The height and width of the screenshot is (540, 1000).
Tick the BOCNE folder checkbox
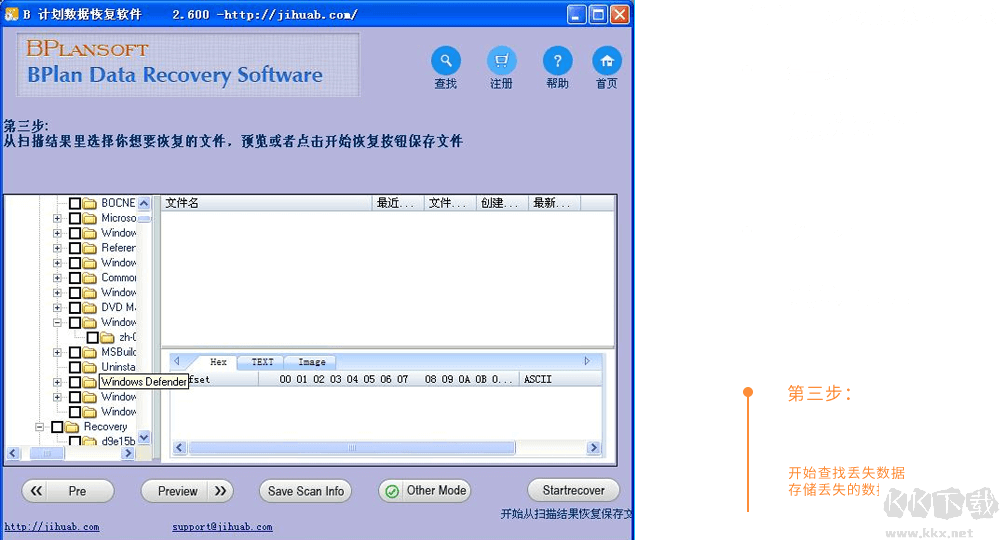tap(75, 203)
